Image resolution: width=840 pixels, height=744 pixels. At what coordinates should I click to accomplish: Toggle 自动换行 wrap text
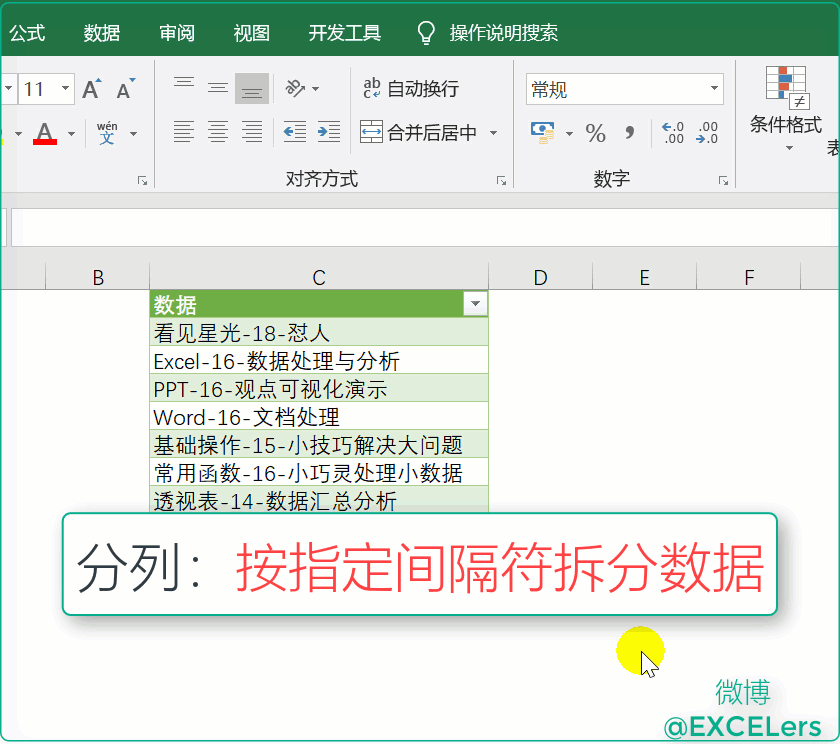(411, 89)
